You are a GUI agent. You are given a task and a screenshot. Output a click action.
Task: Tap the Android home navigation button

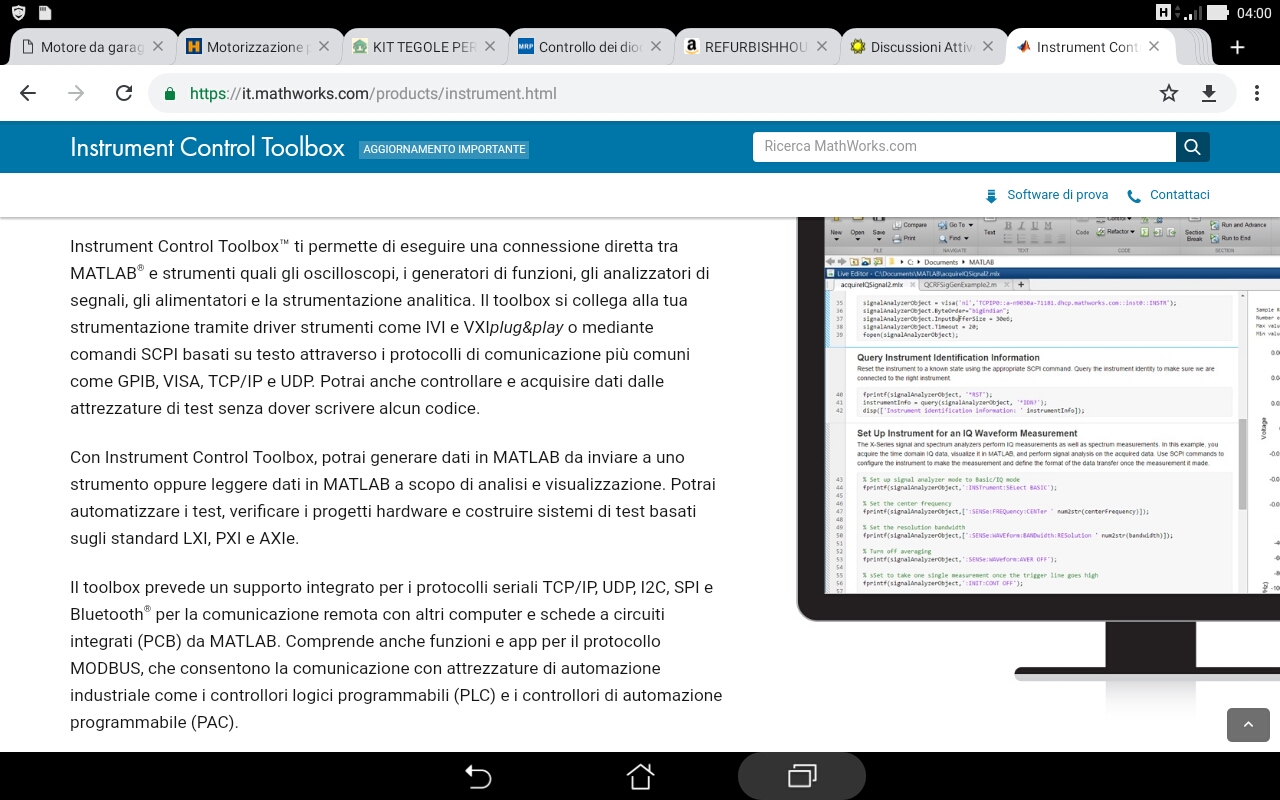tap(640, 776)
